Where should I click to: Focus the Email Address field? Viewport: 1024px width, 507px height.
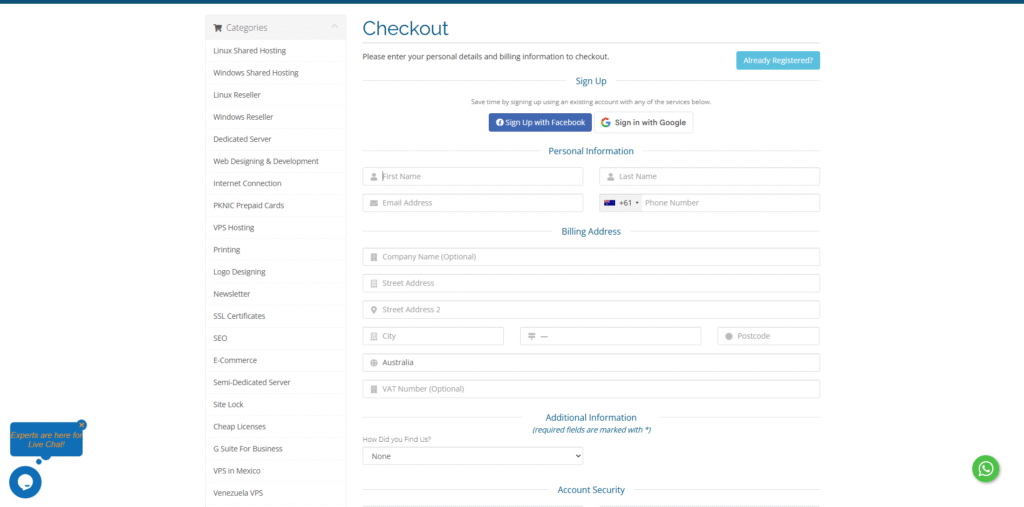tap(473, 203)
